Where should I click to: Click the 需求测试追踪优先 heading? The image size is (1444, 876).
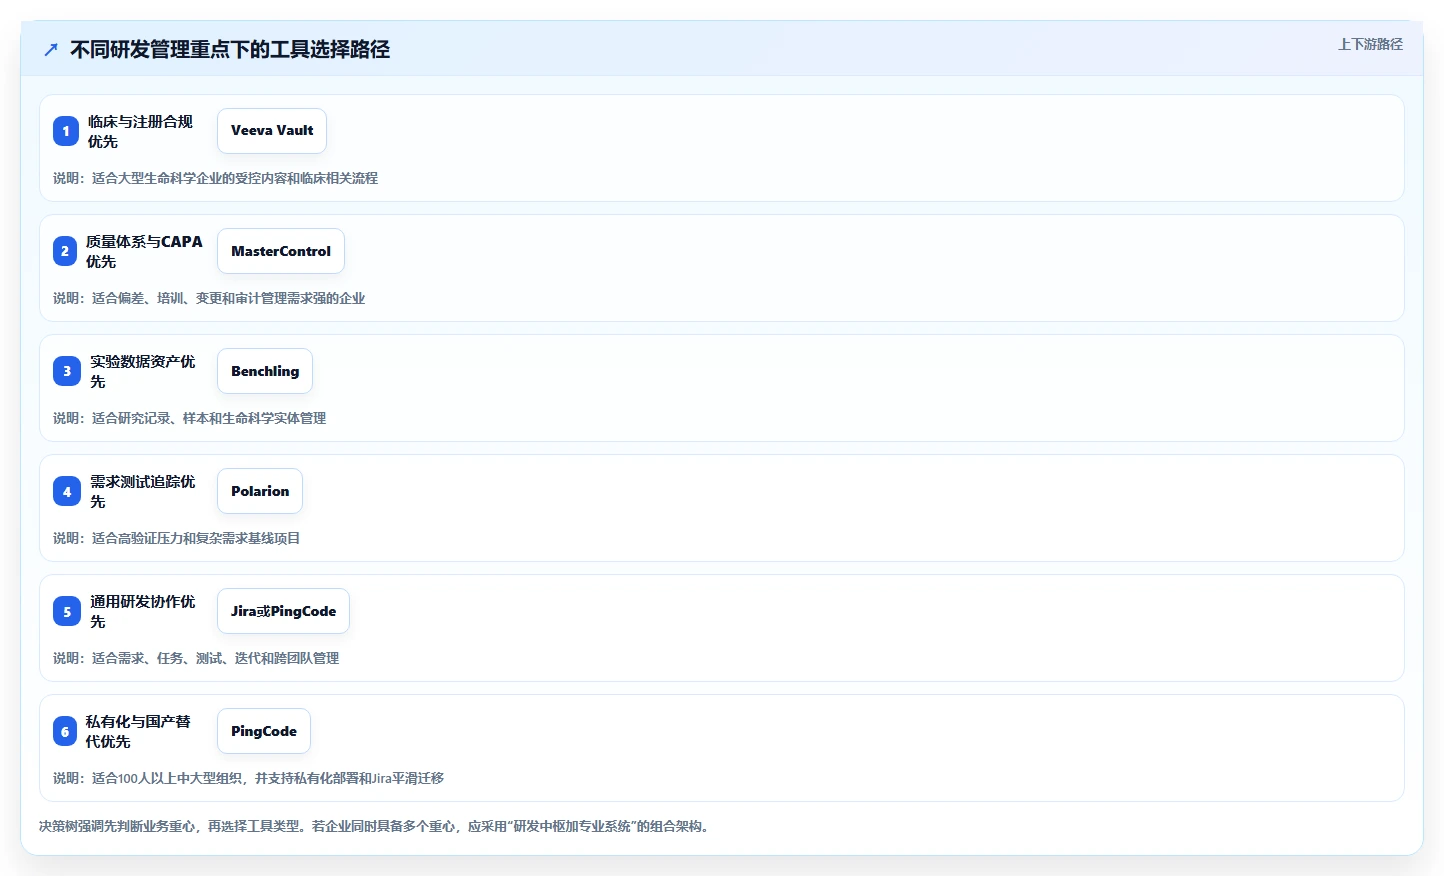point(143,491)
